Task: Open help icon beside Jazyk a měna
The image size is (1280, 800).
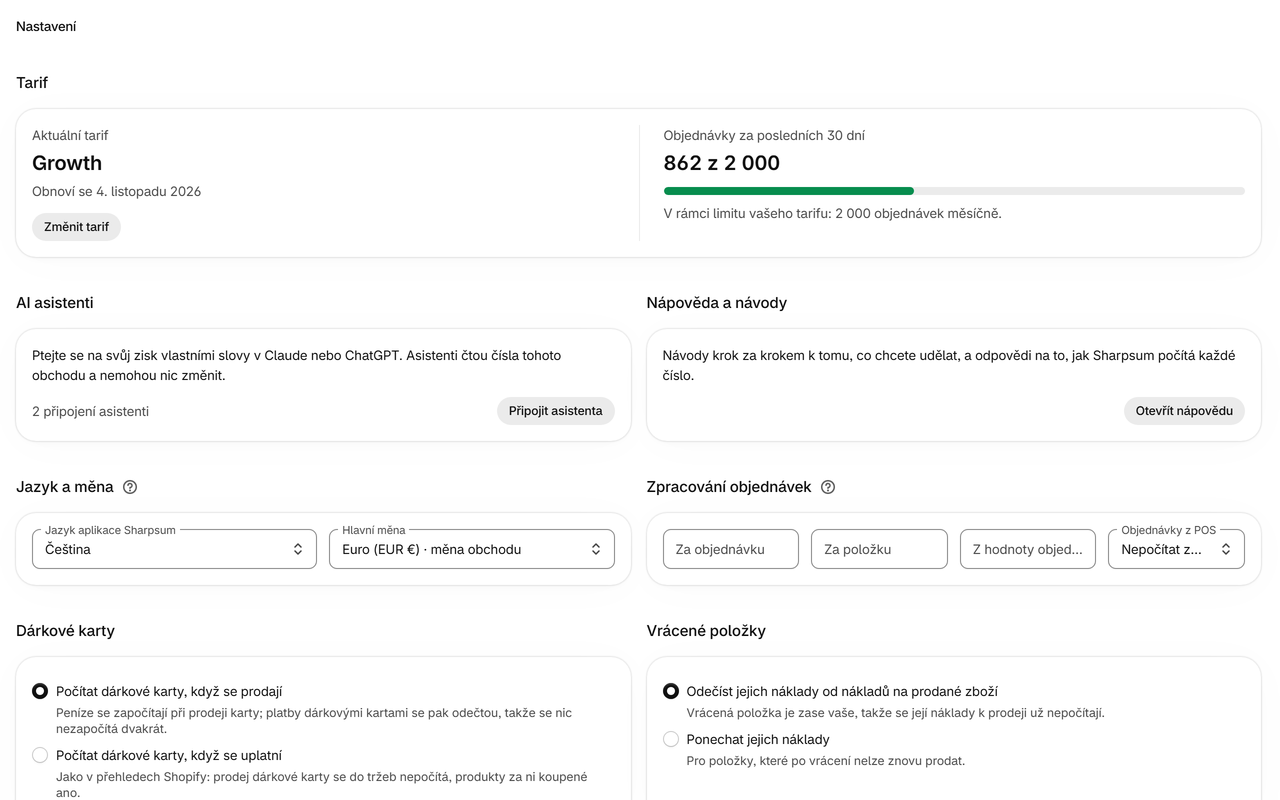Action: 130,487
